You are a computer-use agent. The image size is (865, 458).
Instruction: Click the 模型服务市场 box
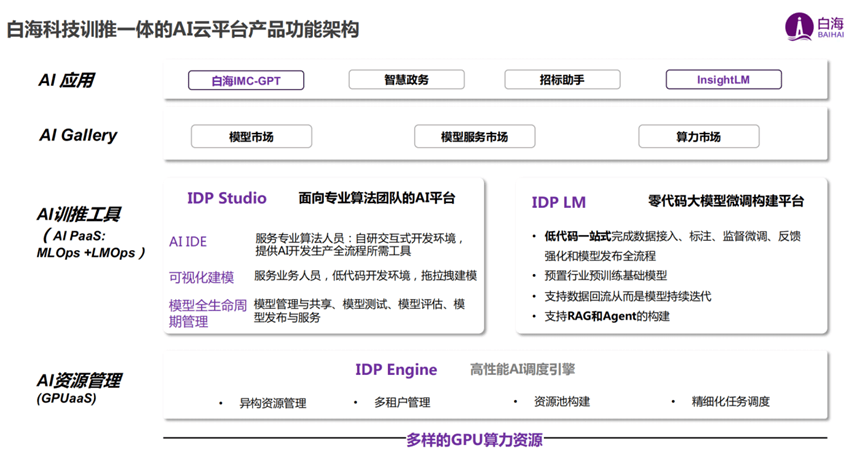click(474, 137)
